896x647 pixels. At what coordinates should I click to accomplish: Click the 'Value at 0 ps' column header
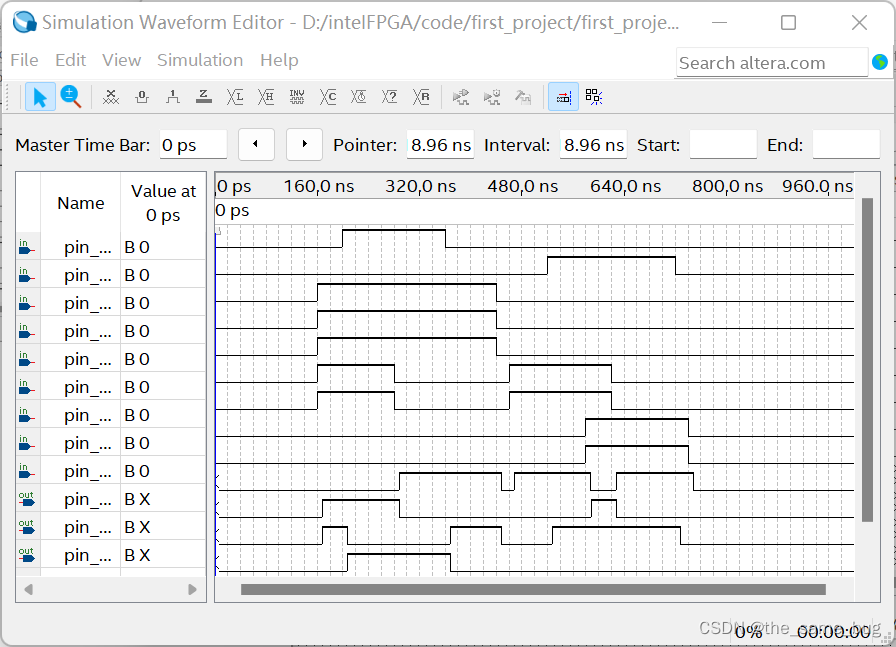[163, 203]
